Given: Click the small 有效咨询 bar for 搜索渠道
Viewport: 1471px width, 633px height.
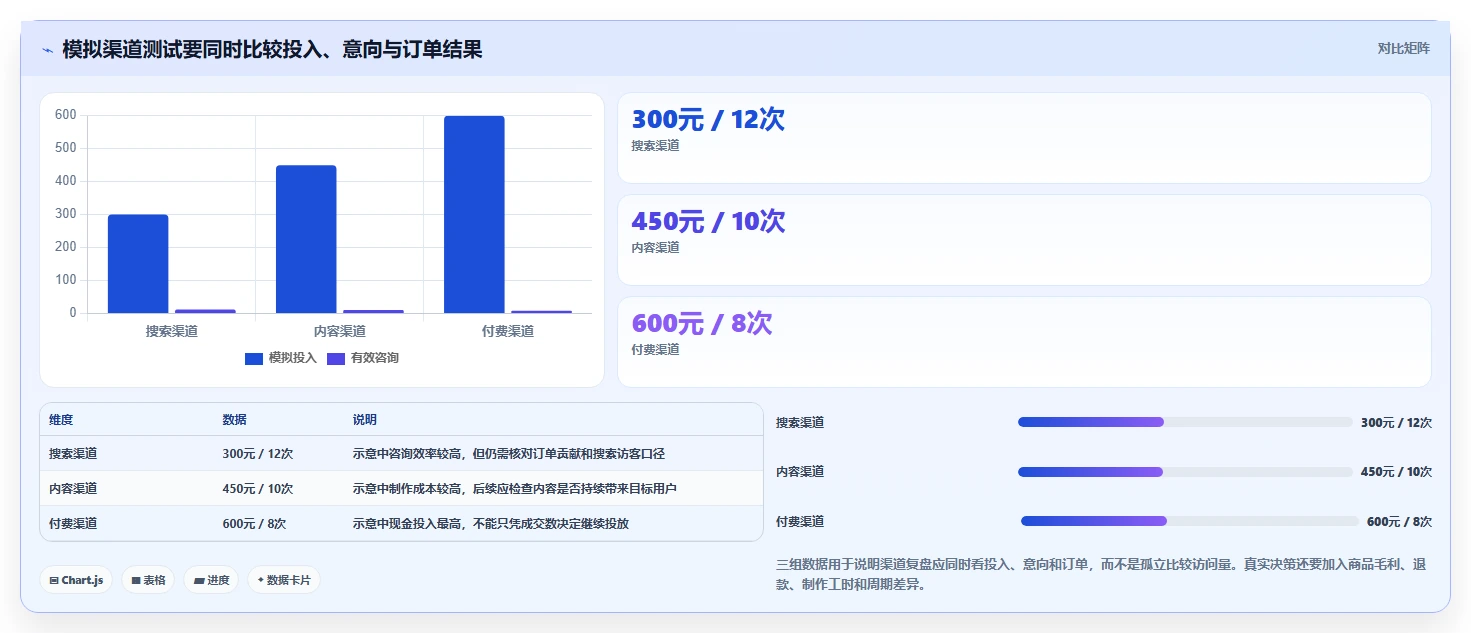Looking at the screenshot, I should coord(205,311).
